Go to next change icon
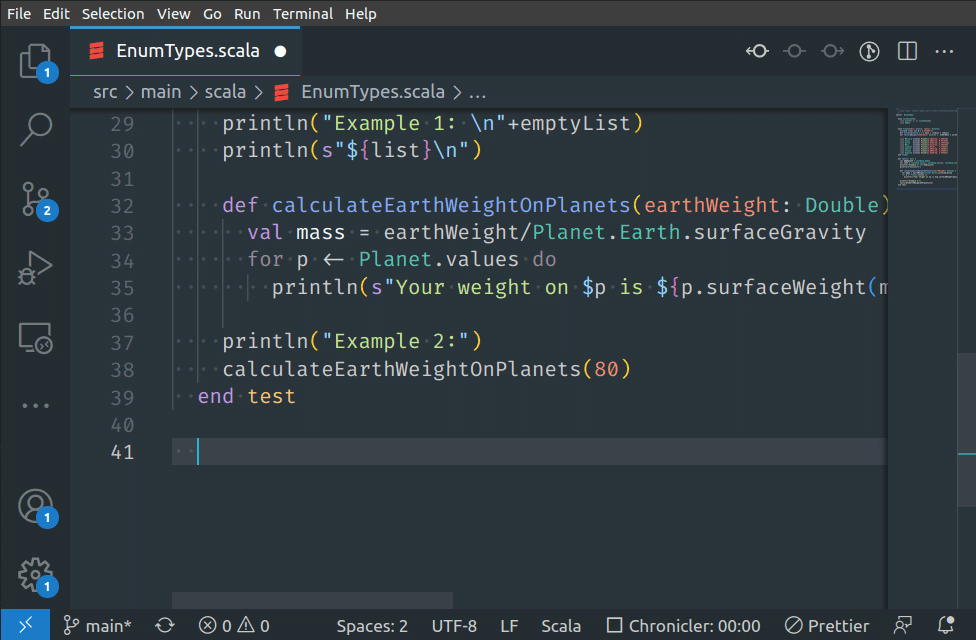Screen dimensions: 976x640 coord(832,51)
